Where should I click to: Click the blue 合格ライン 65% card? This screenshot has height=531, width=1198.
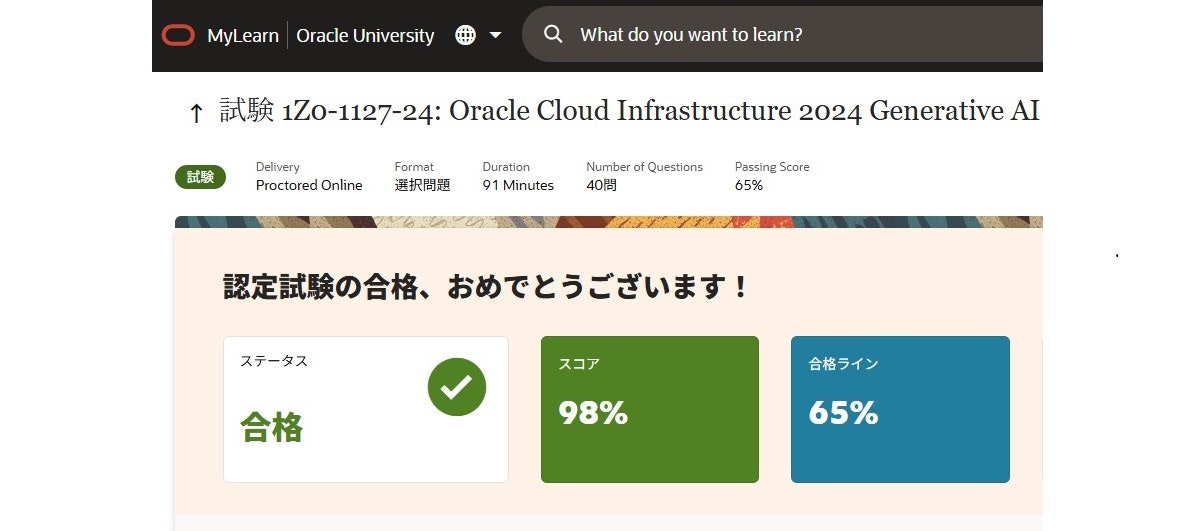coord(900,410)
